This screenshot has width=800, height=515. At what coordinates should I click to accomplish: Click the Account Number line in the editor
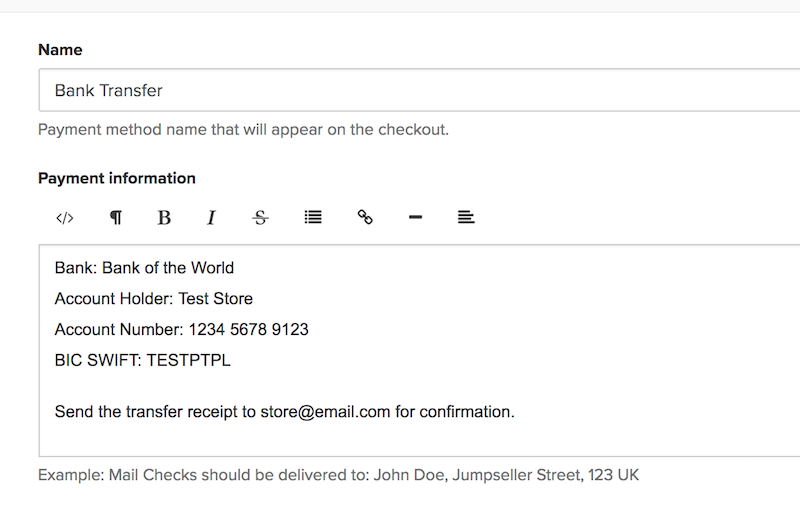click(181, 329)
